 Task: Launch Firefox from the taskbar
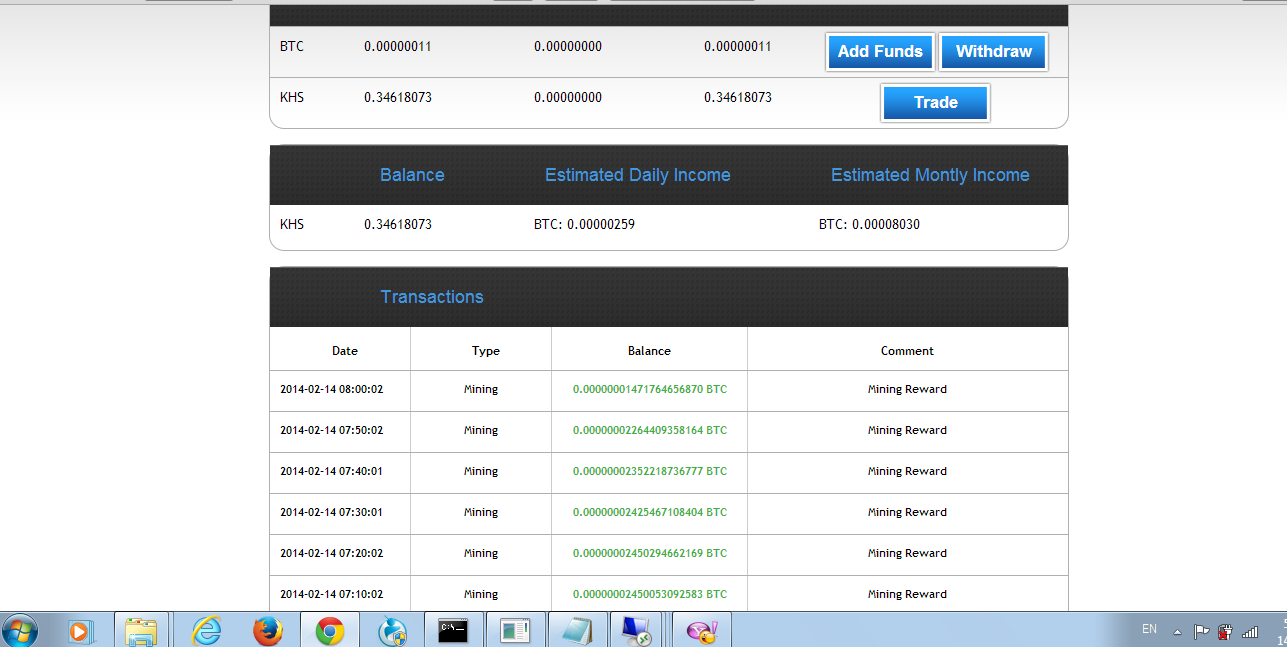(x=268, y=630)
